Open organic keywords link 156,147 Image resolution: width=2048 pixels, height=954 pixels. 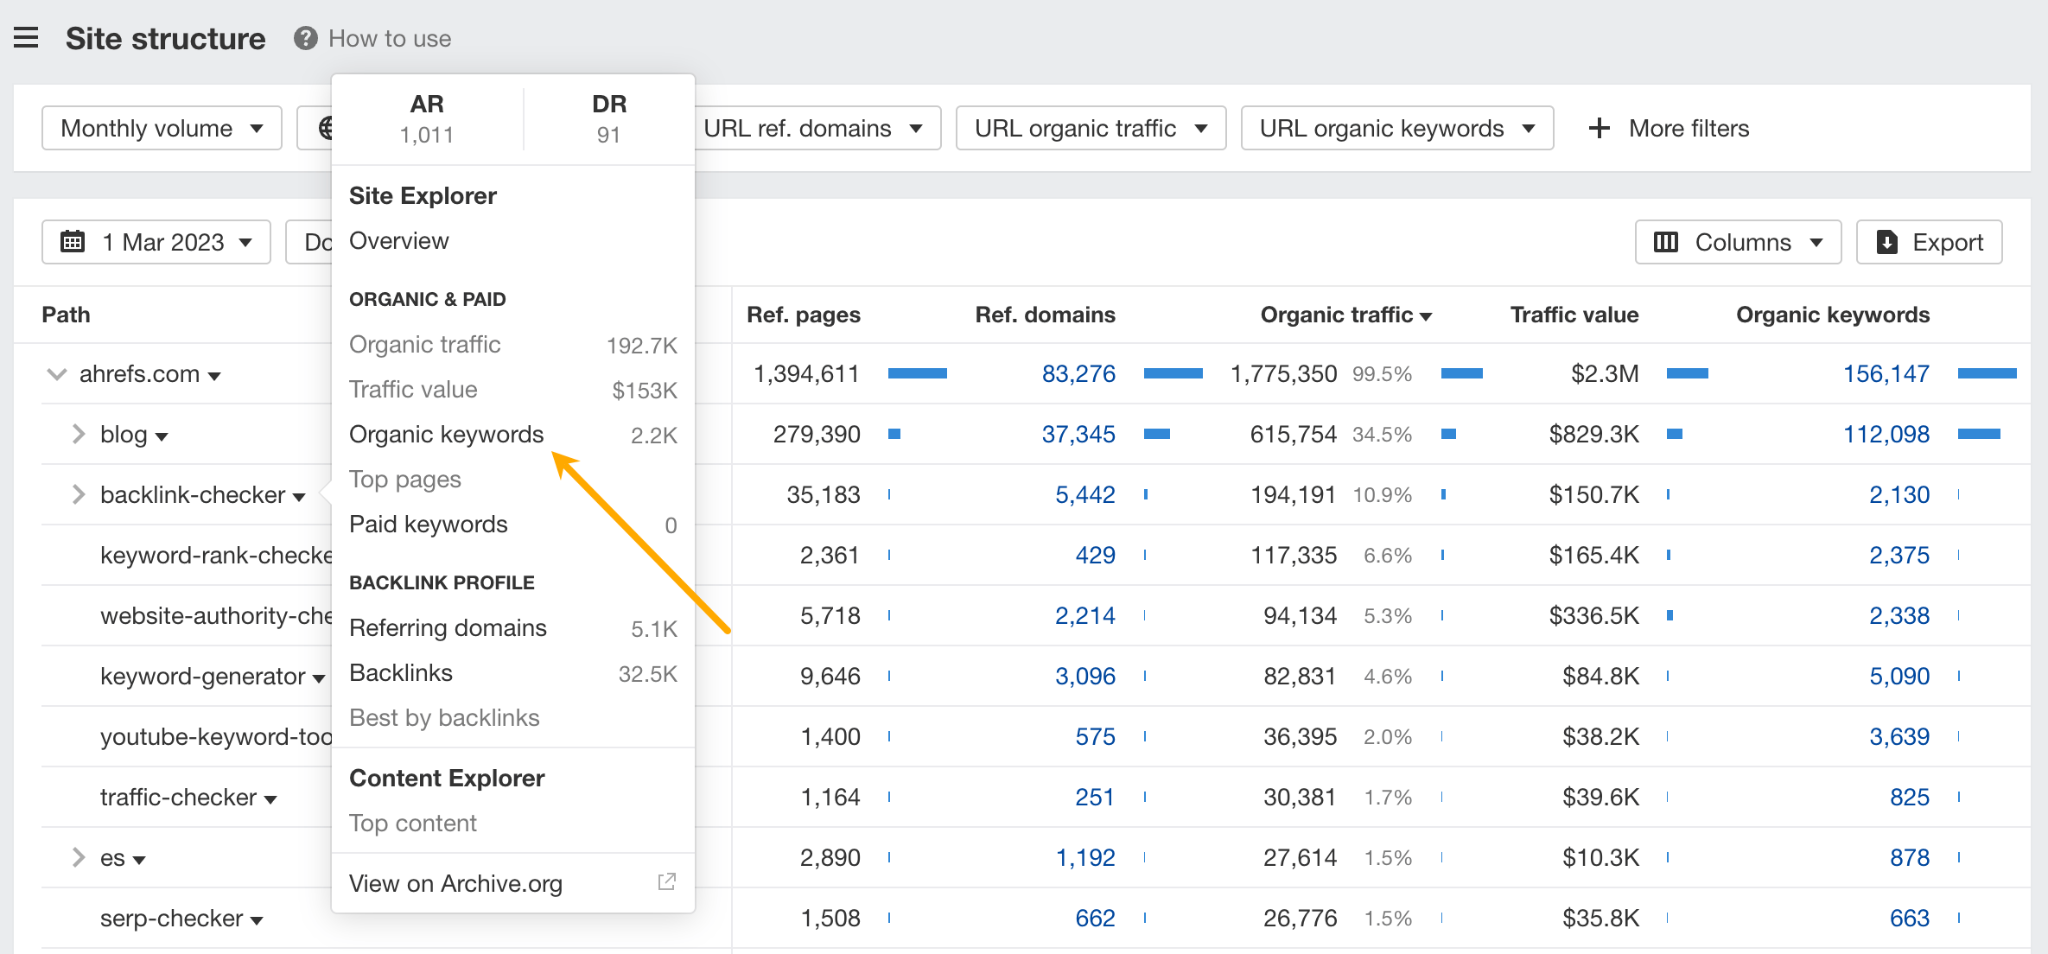point(1887,374)
